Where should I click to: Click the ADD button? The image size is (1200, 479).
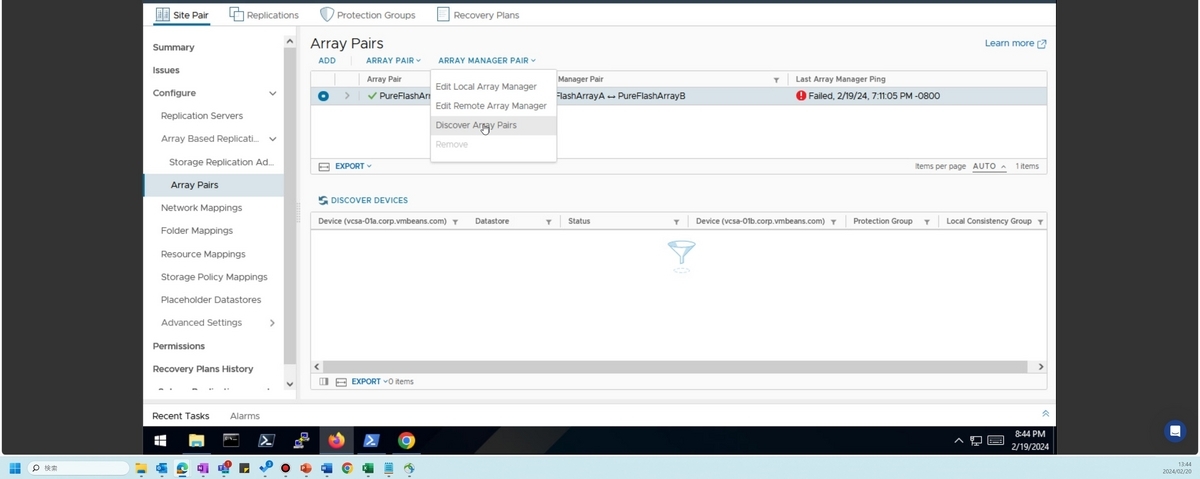tap(327, 61)
